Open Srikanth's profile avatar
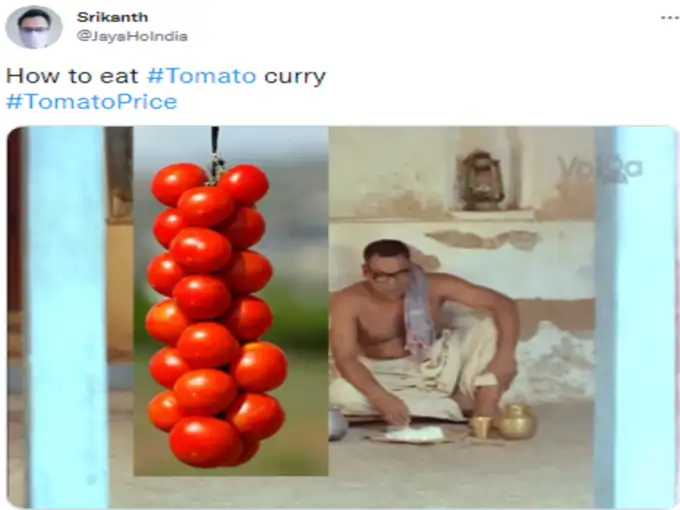 click(x=34, y=27)
